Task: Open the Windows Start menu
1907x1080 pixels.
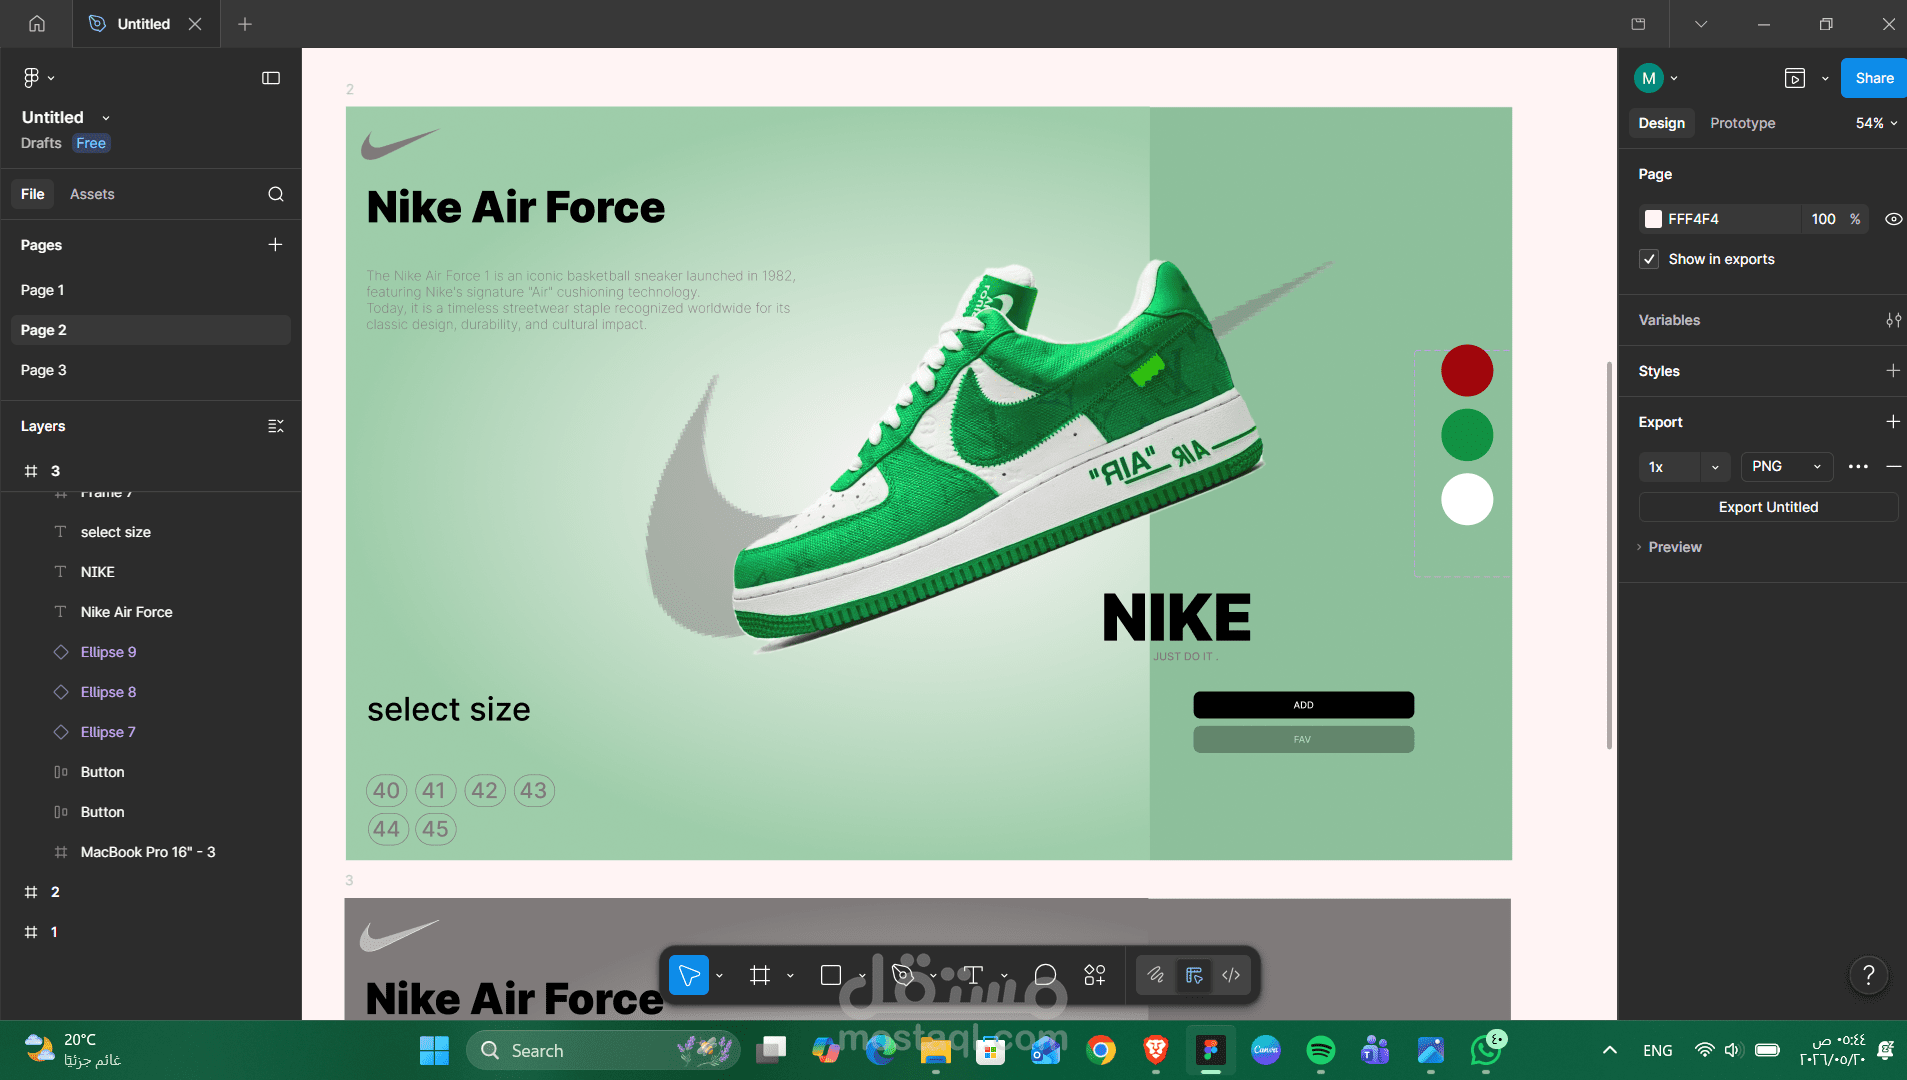Action: pyautogui.click(x=434, y=1050)
